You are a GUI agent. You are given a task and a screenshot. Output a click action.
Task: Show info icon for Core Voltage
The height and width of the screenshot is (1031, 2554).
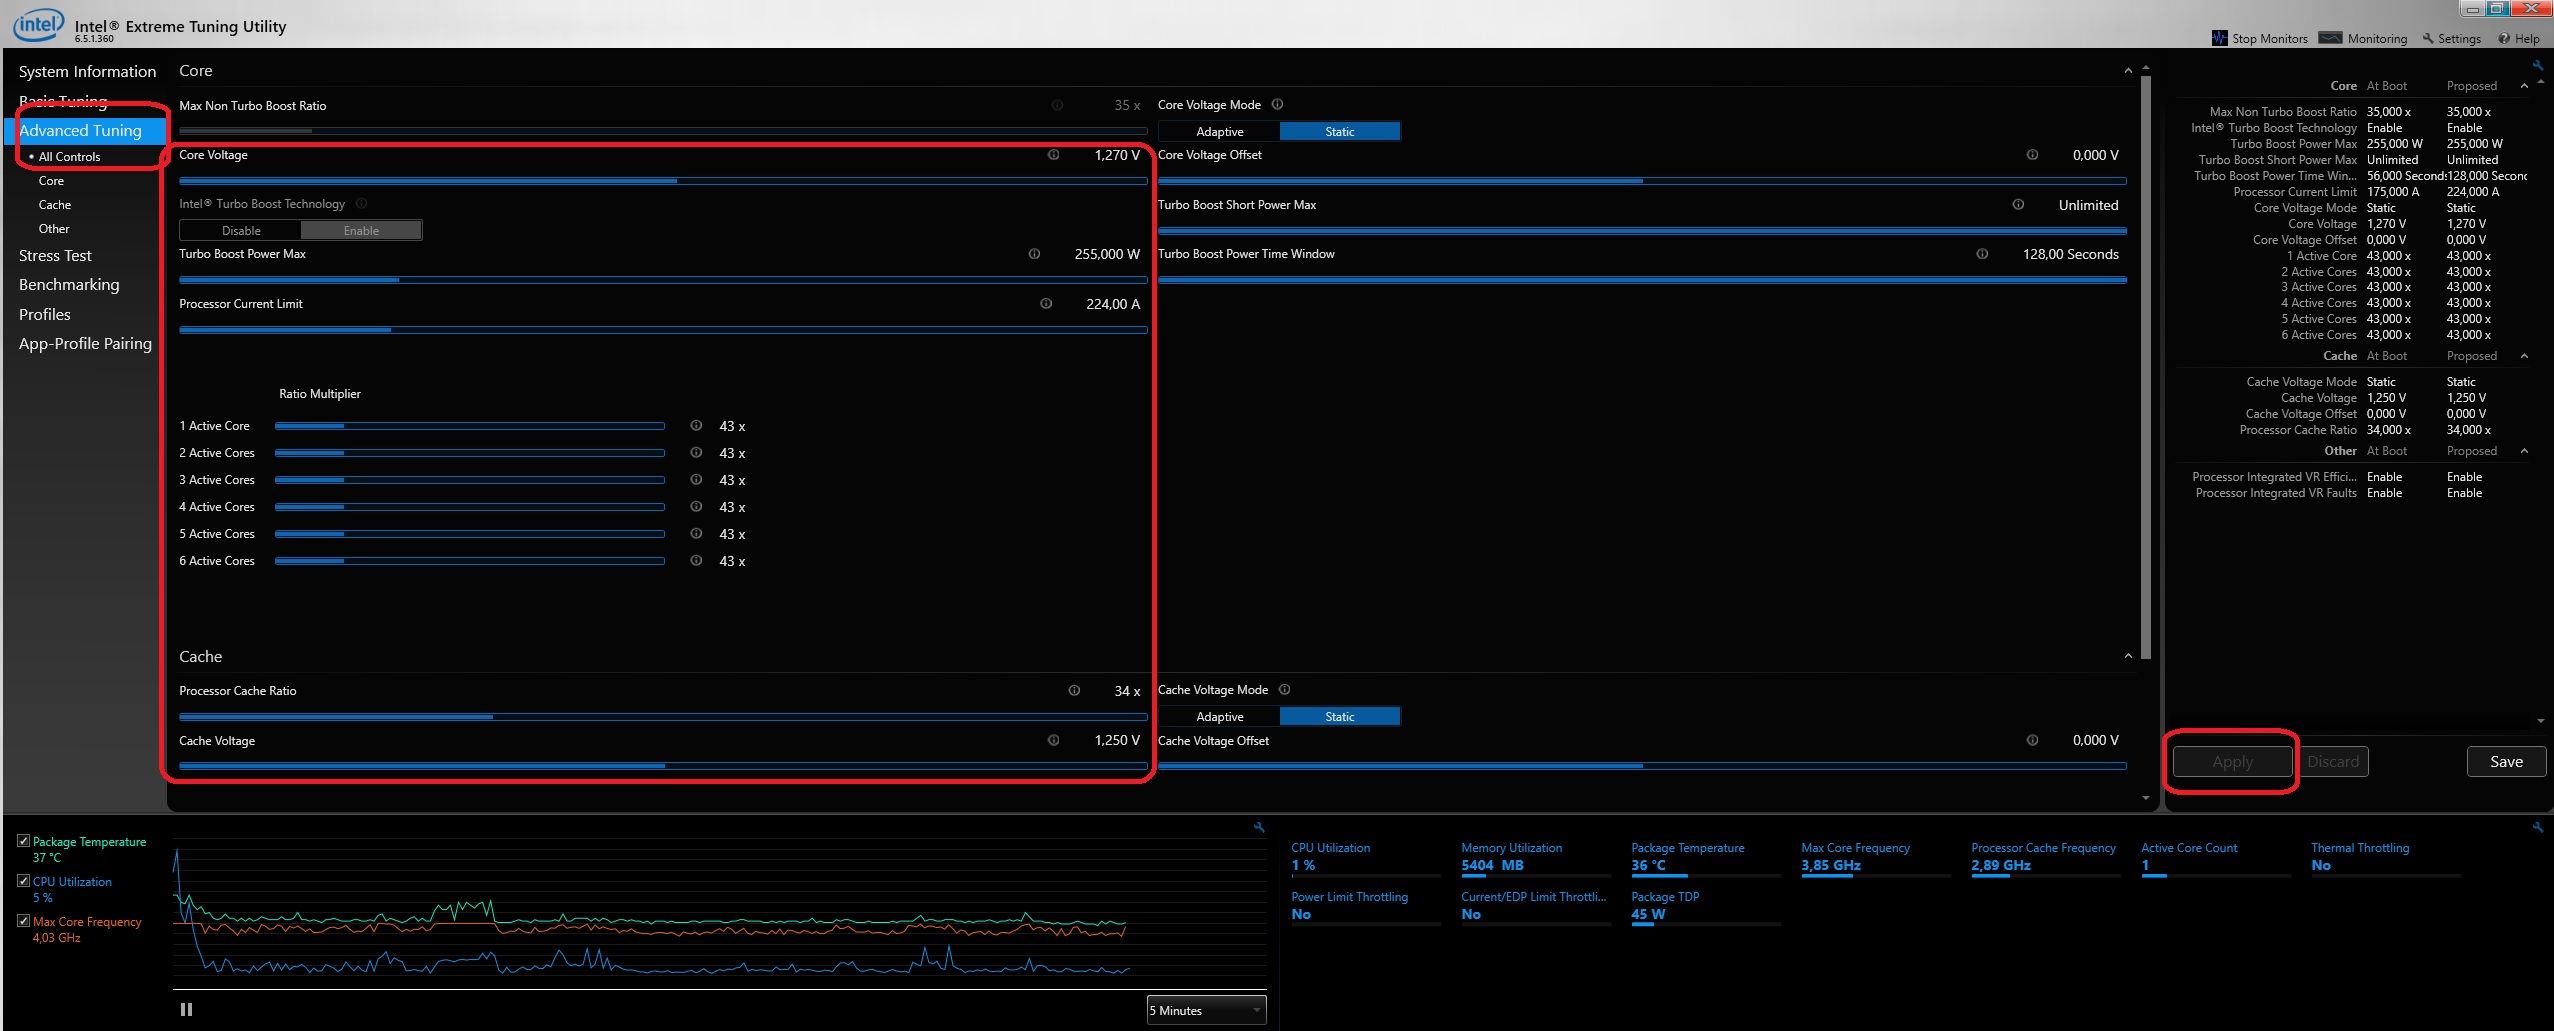click(1053, 155)
